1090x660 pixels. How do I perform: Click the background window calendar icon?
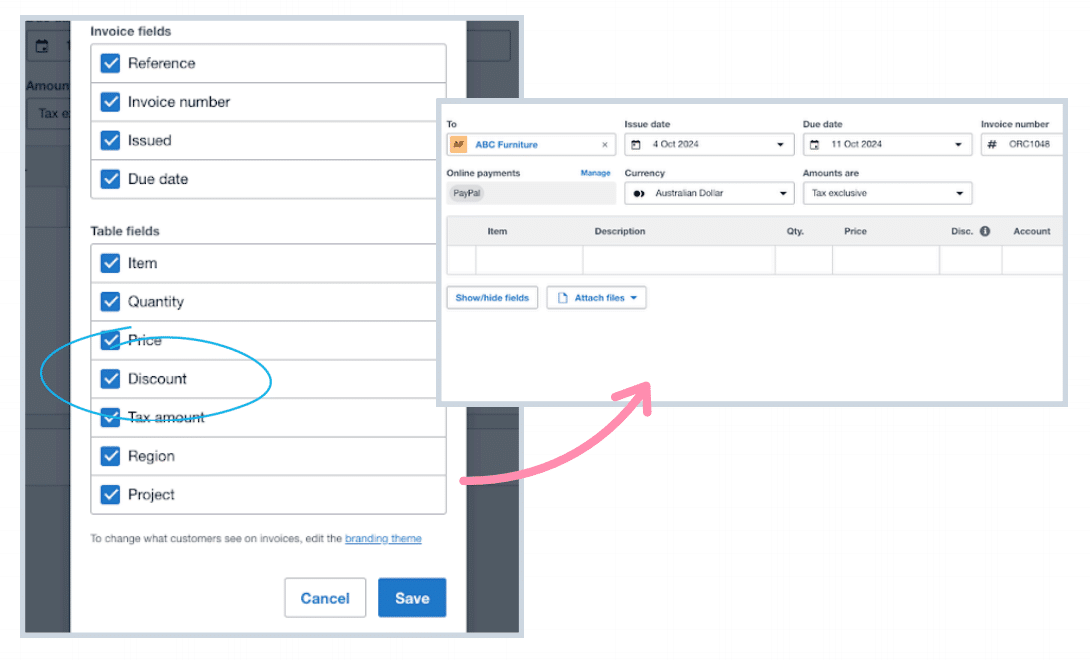(42, 47)
